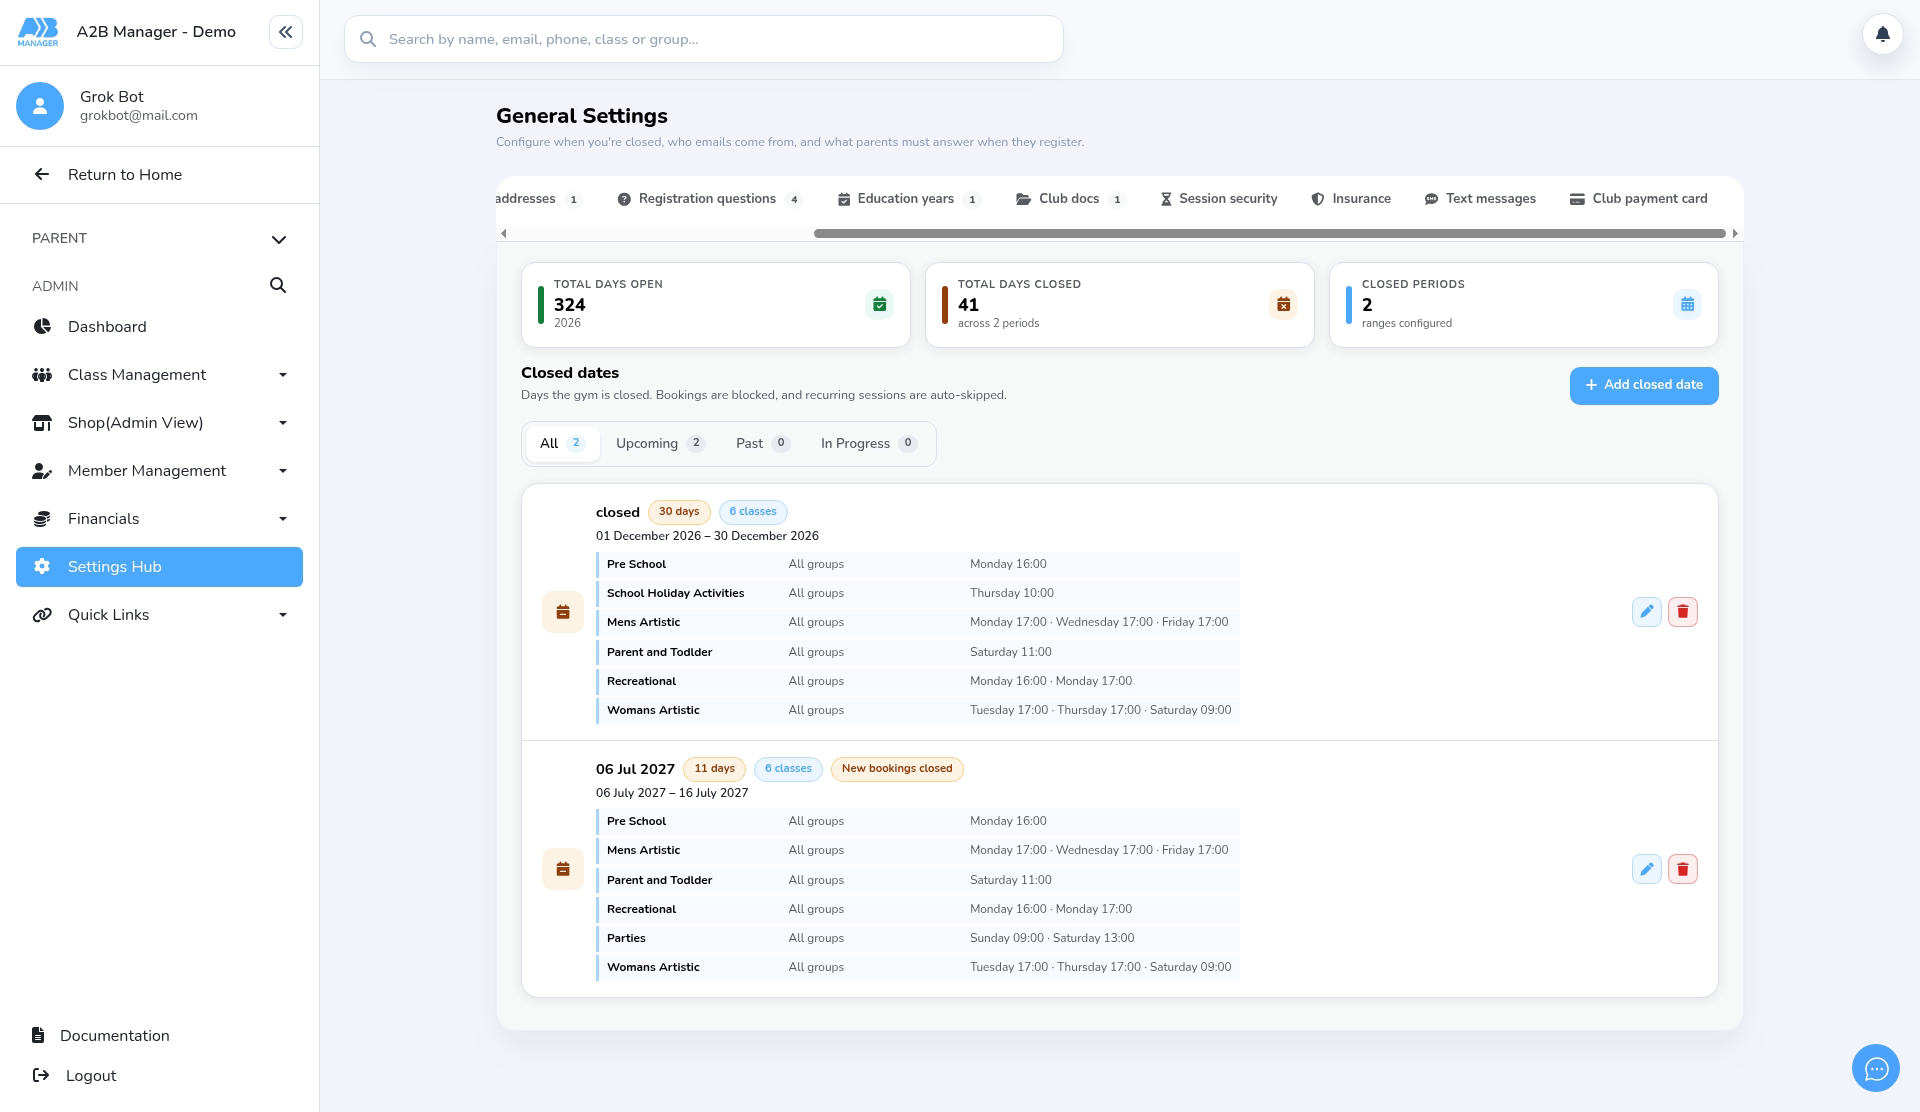
Task: Open Dashboard from the sidebar
Action: pos(159,327)
